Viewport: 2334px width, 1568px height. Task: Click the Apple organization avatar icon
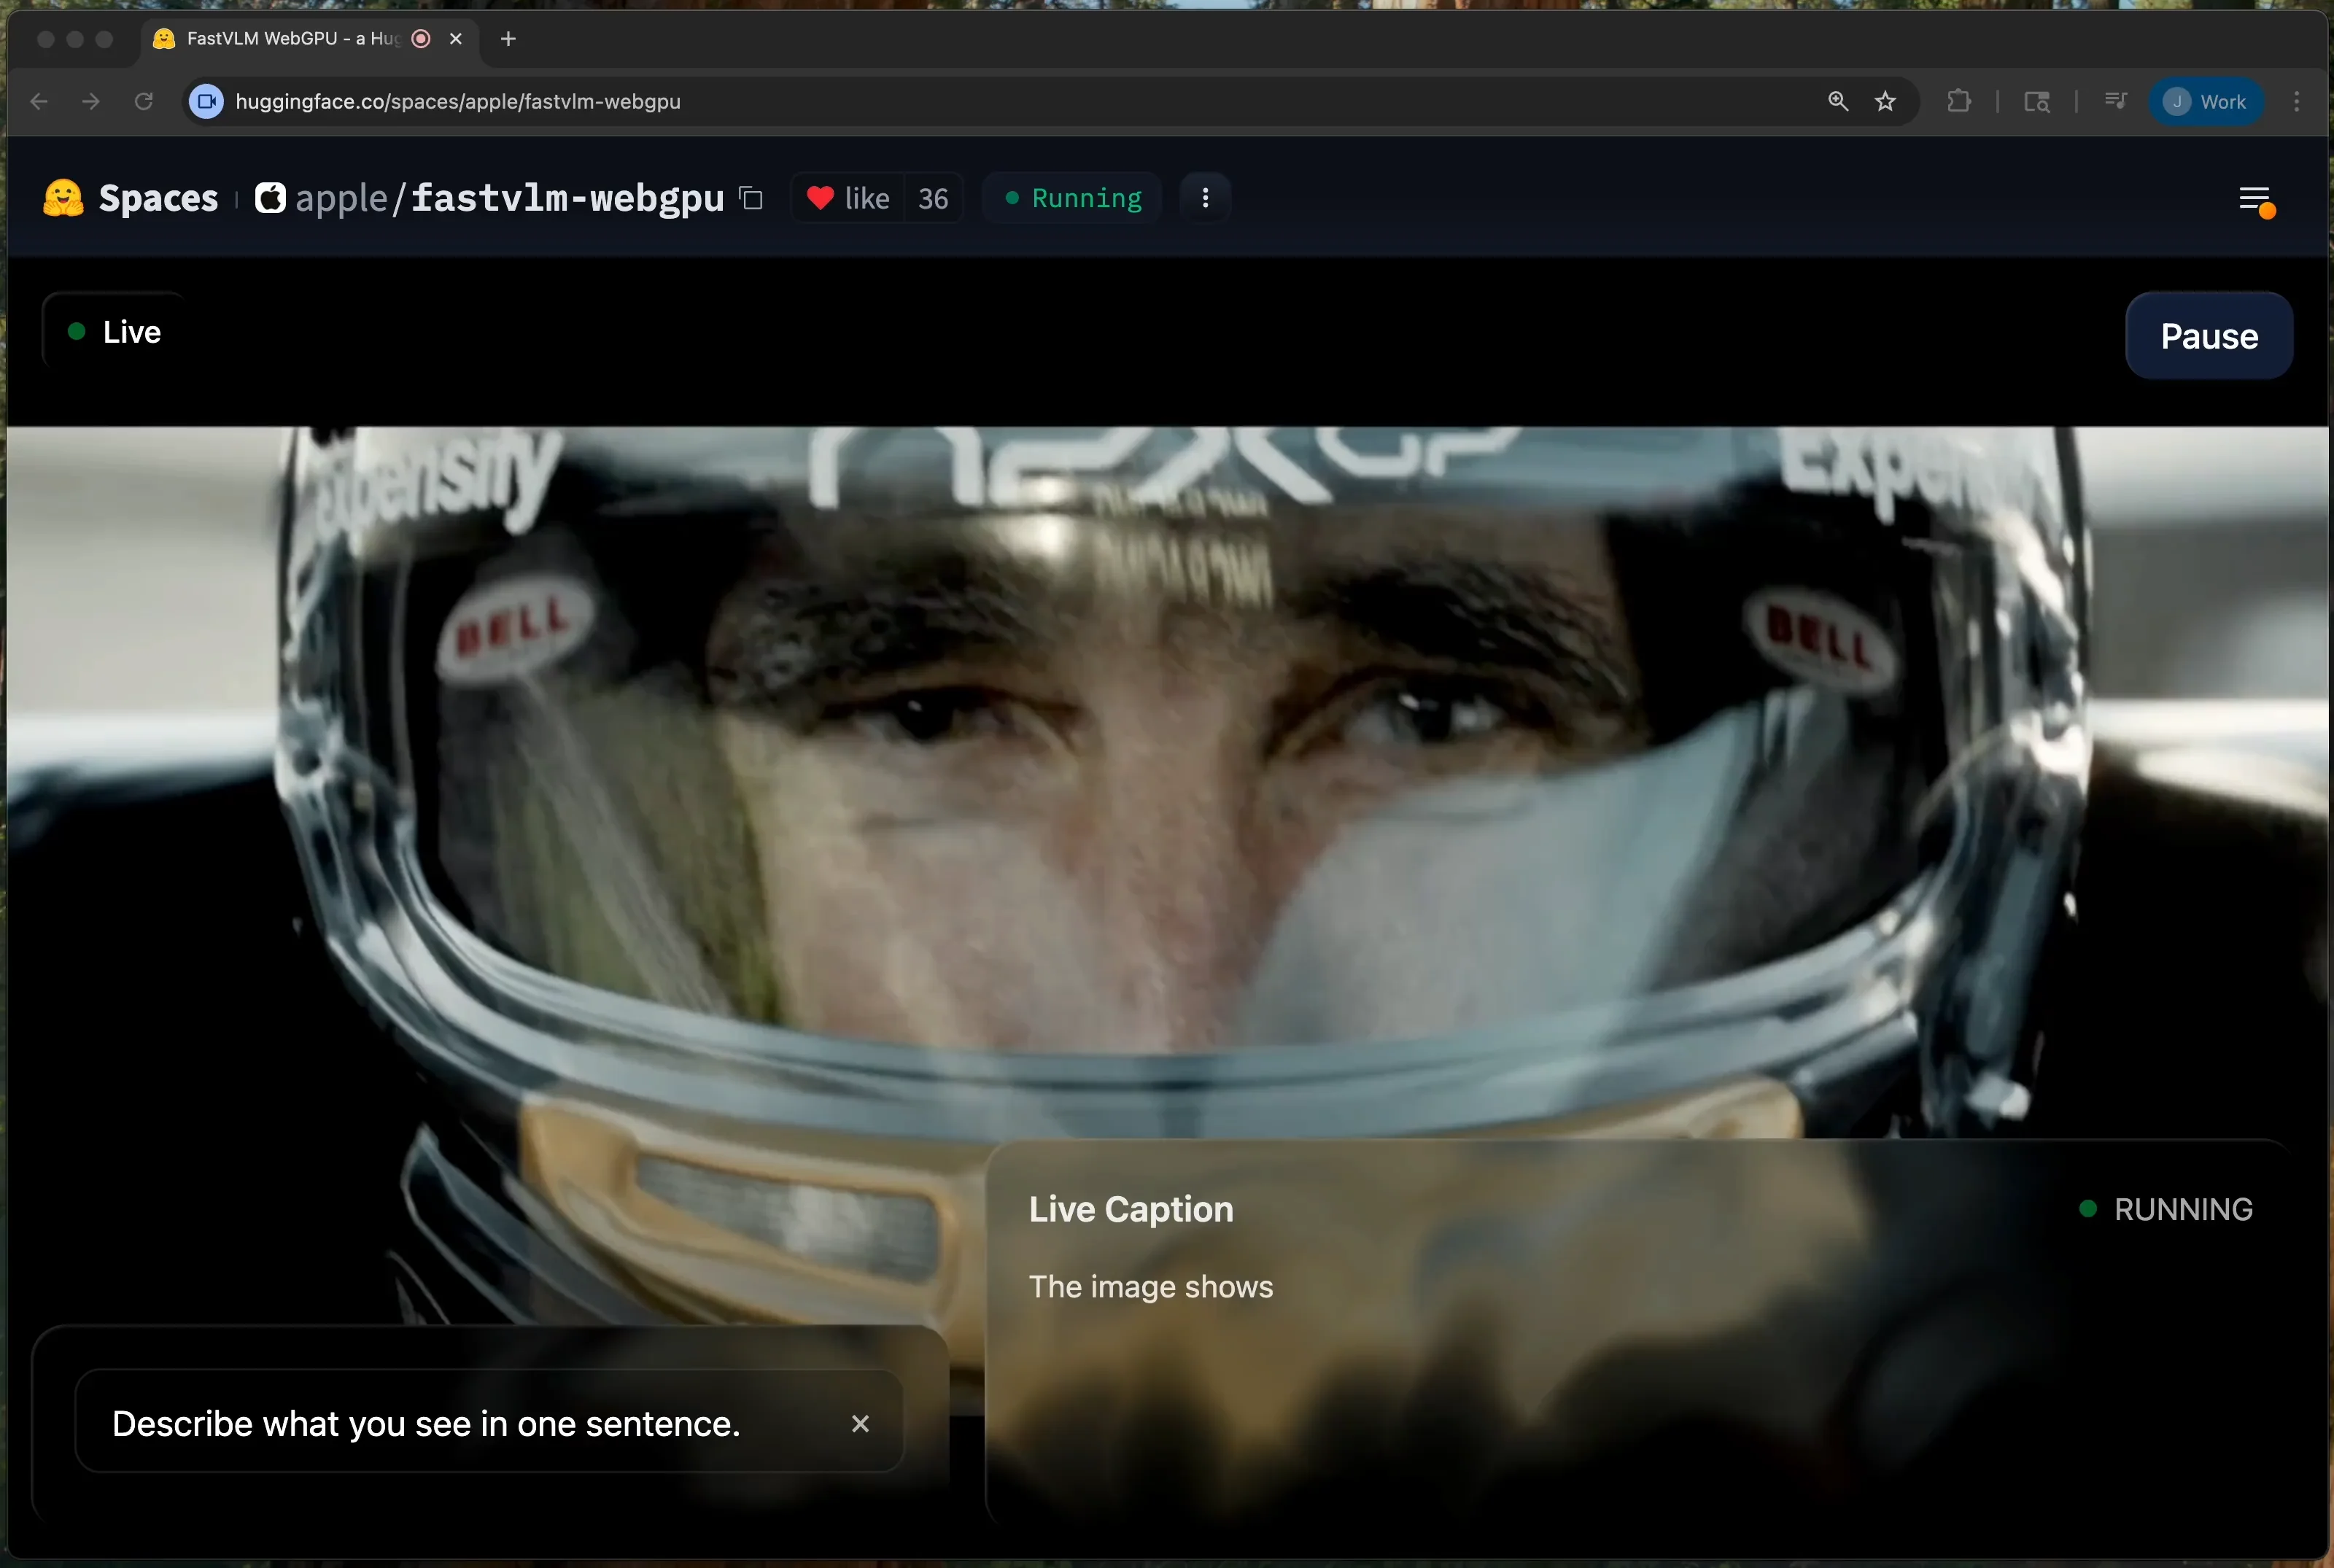click(x=270, y=198)
